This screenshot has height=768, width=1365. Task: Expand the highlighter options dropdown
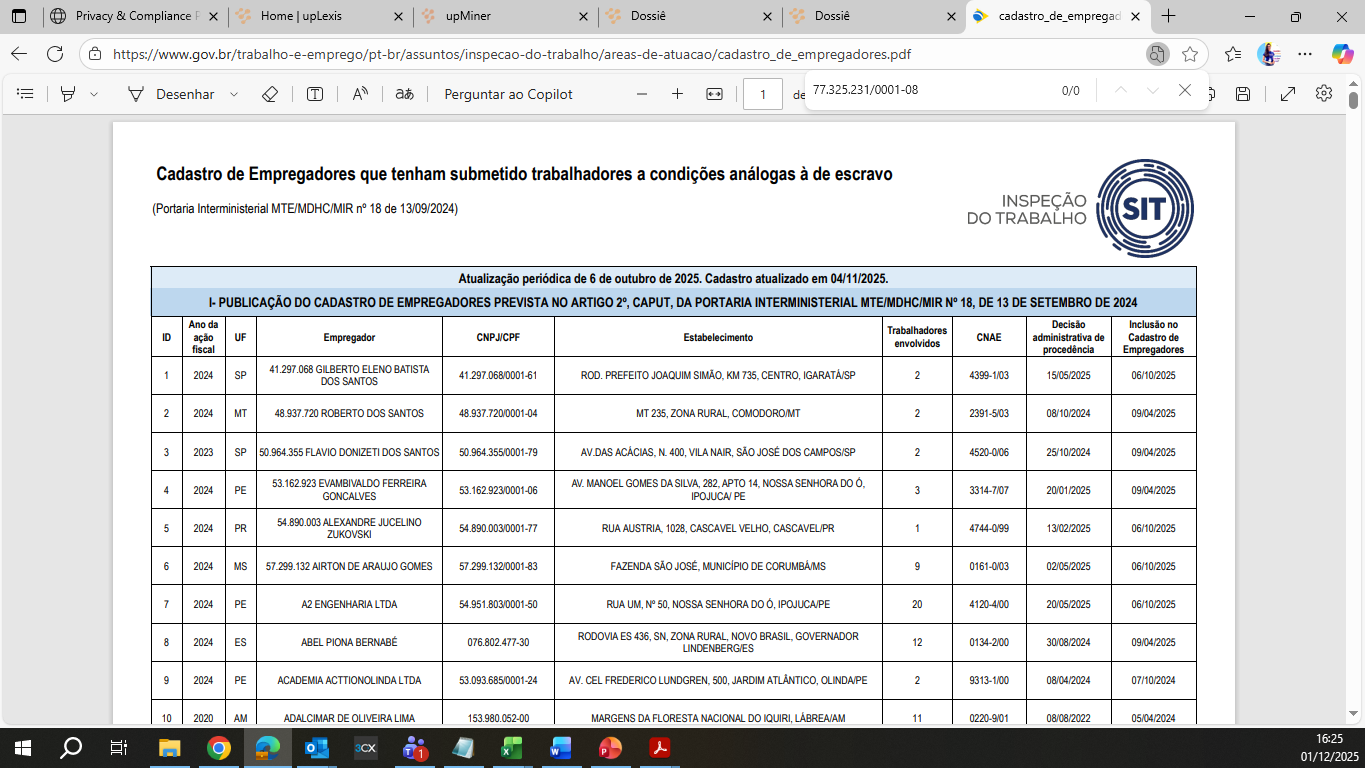[94, 94]
